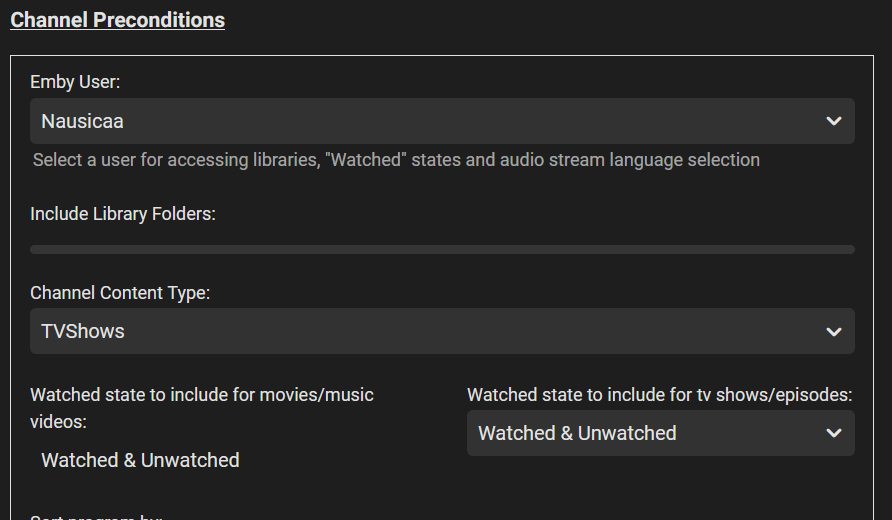Click the Emby User label
892x520 pixels.
[75, 81]
